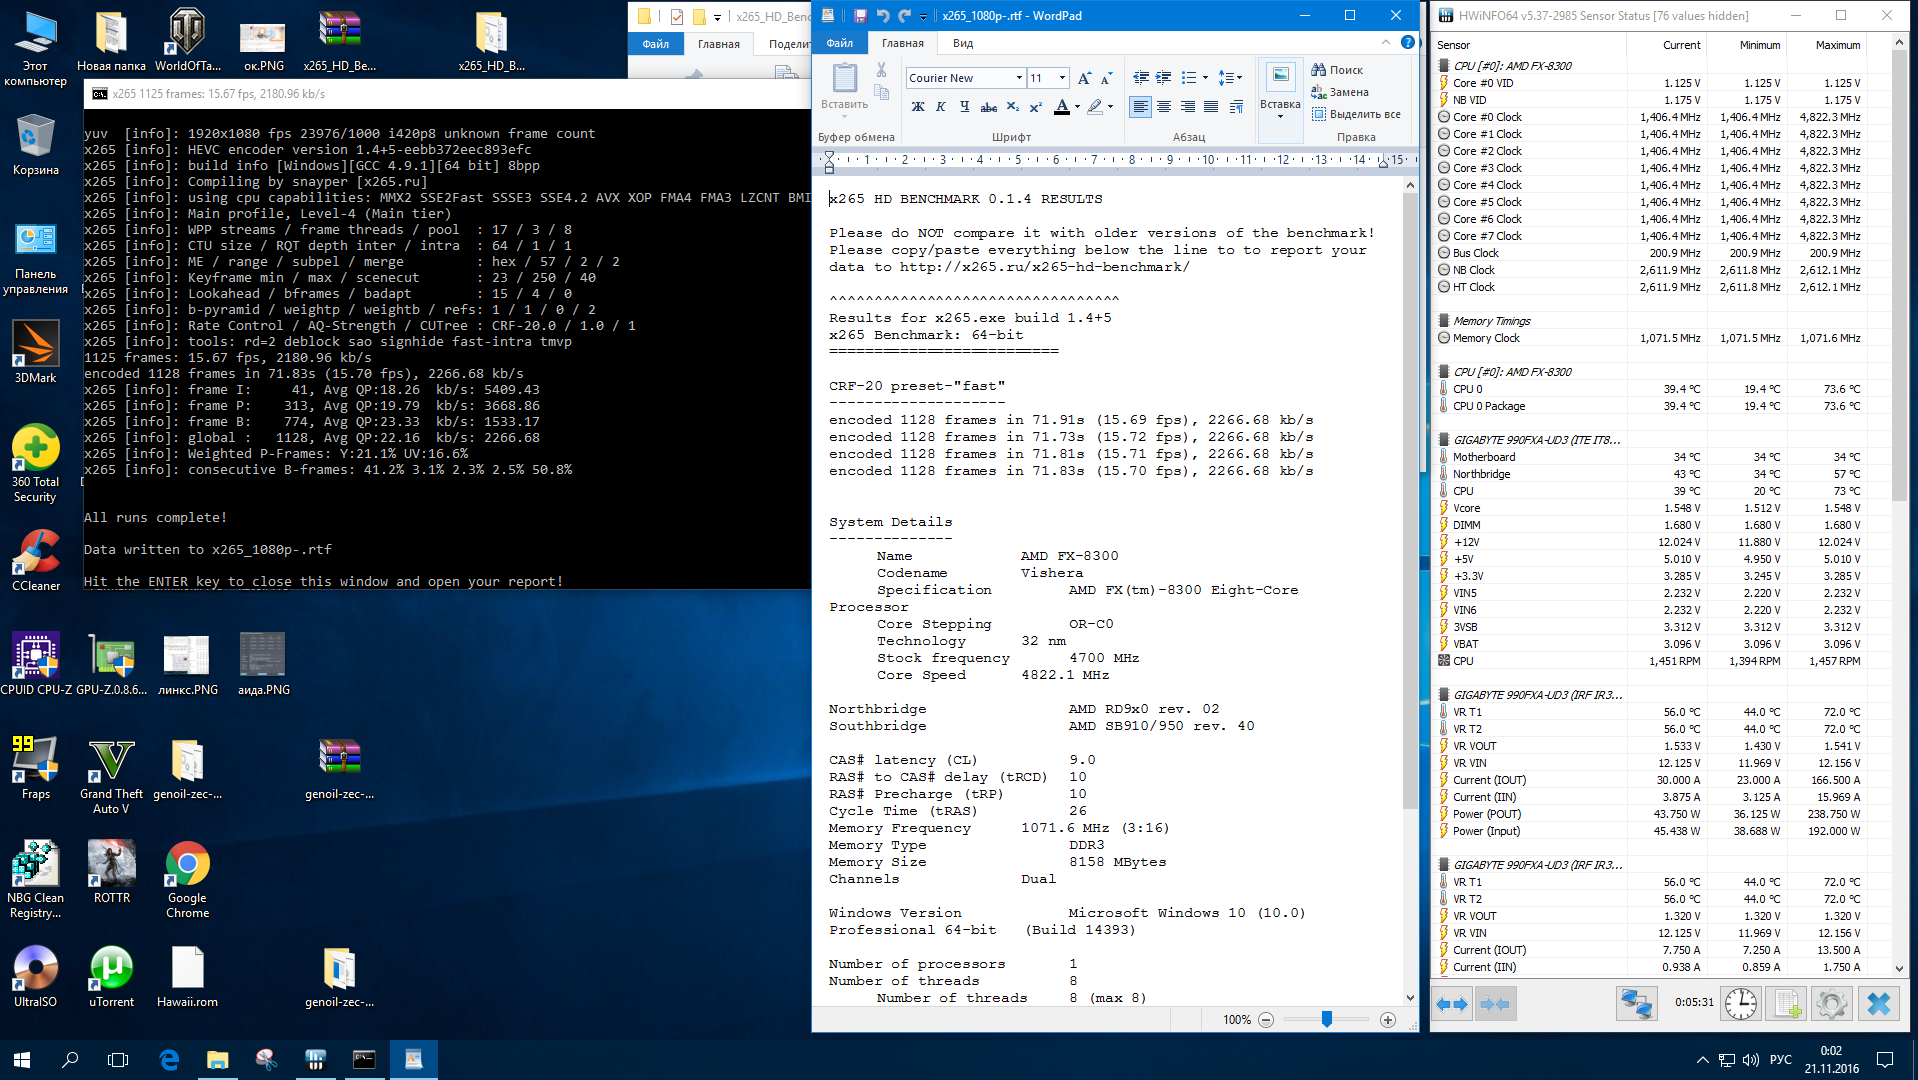Switch to the Вид tab in WordPad
This screenshot has width=1918, height=1080.
962,43
